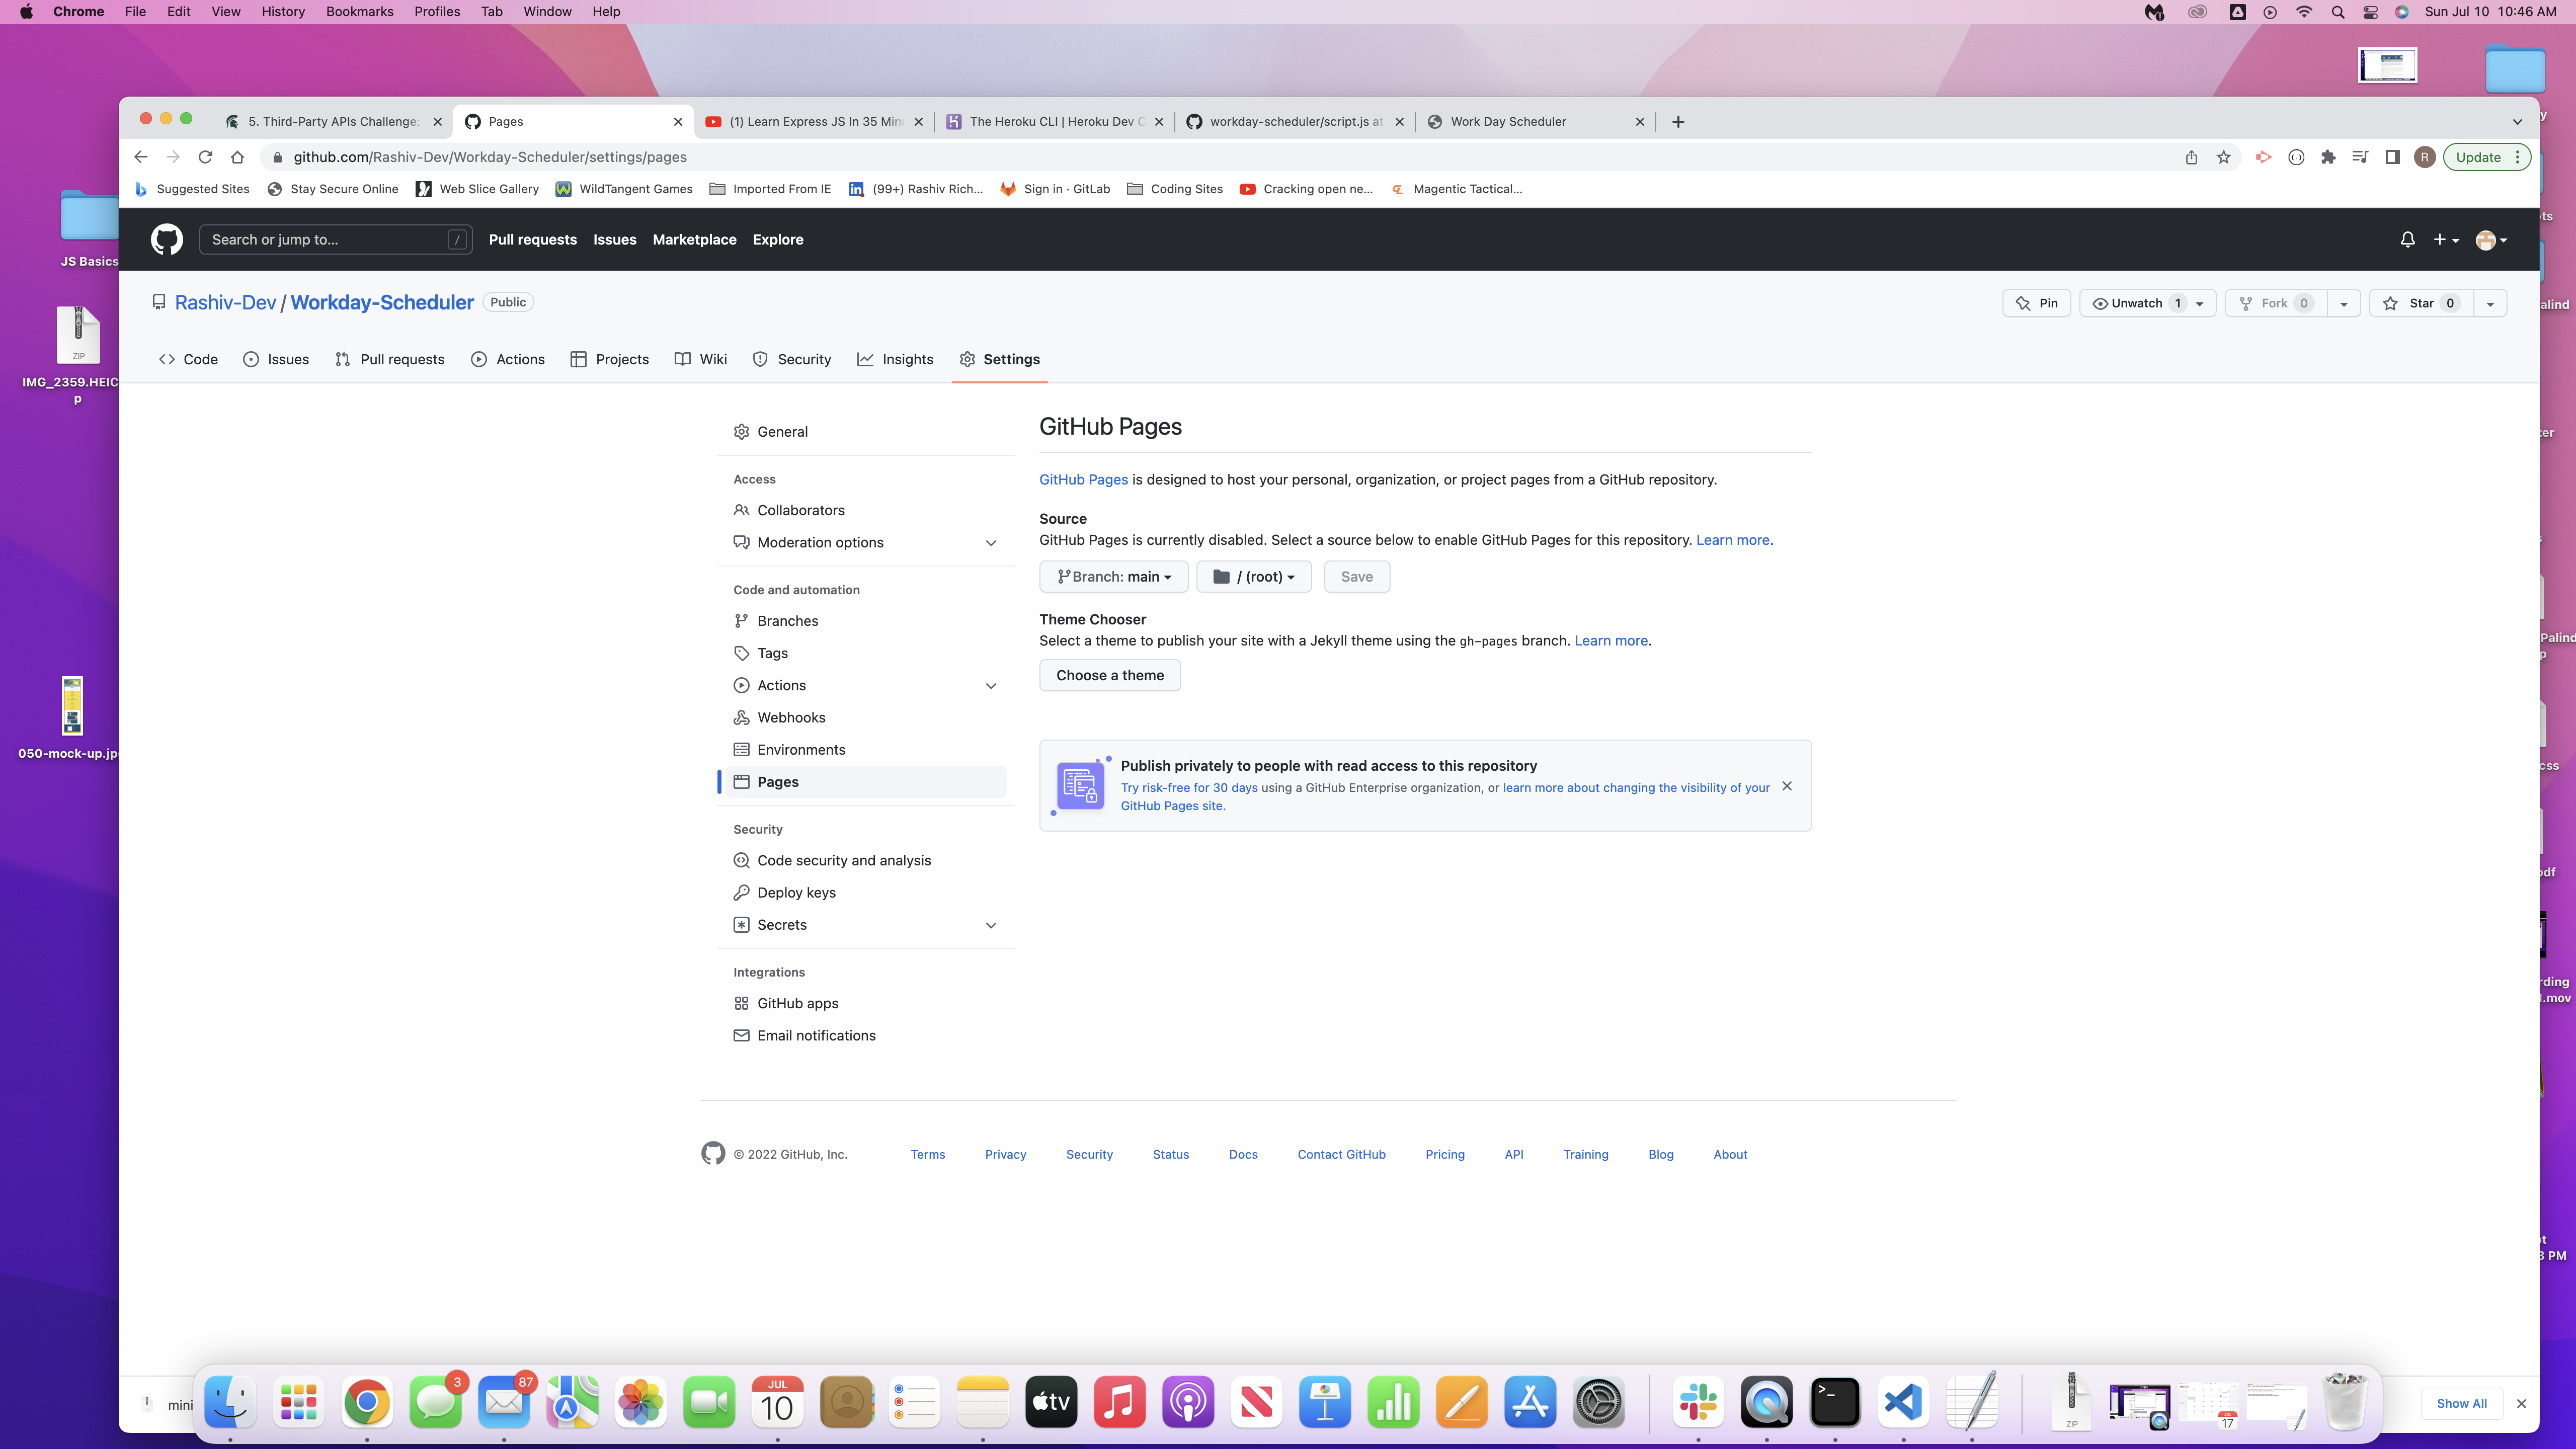Click the Chrome address bar URL
Viewport: 2576px width, 1449px height.
pos(490,157)
